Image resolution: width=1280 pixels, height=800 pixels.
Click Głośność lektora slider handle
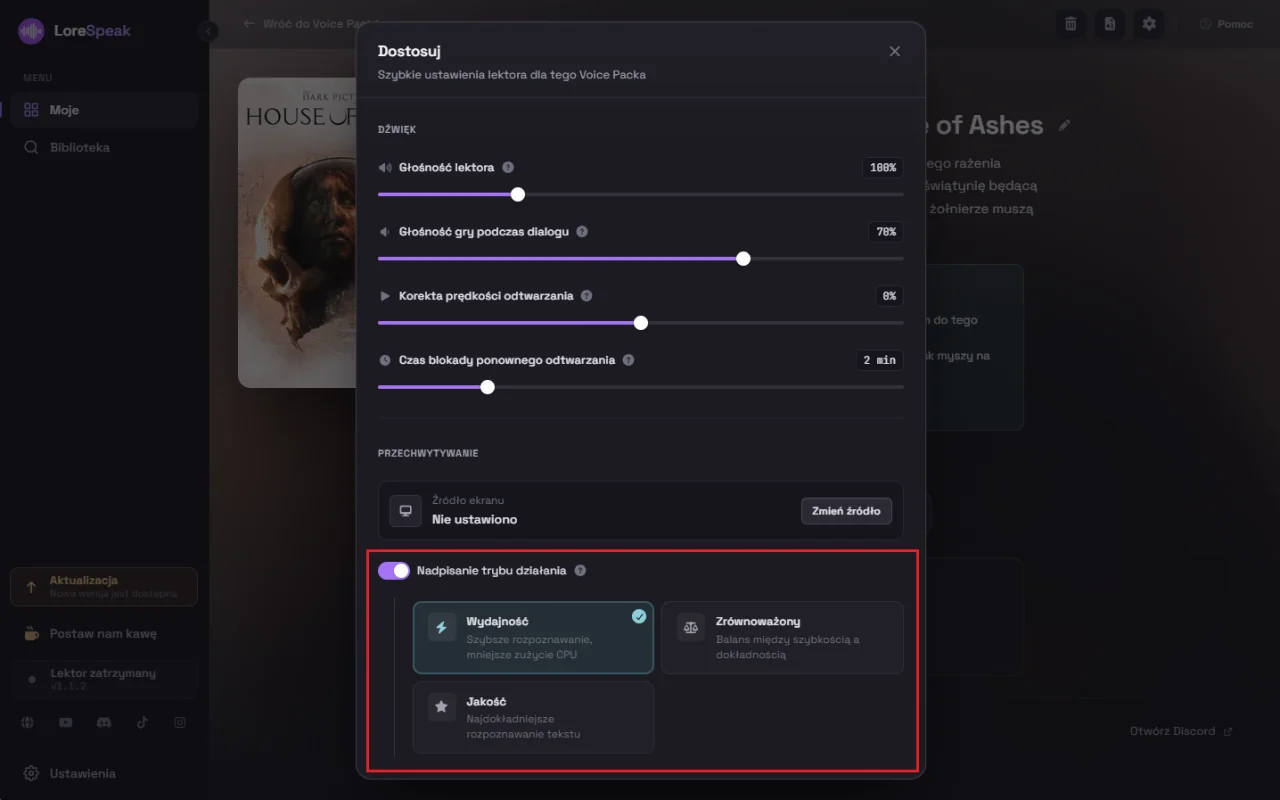coord(518,194)
